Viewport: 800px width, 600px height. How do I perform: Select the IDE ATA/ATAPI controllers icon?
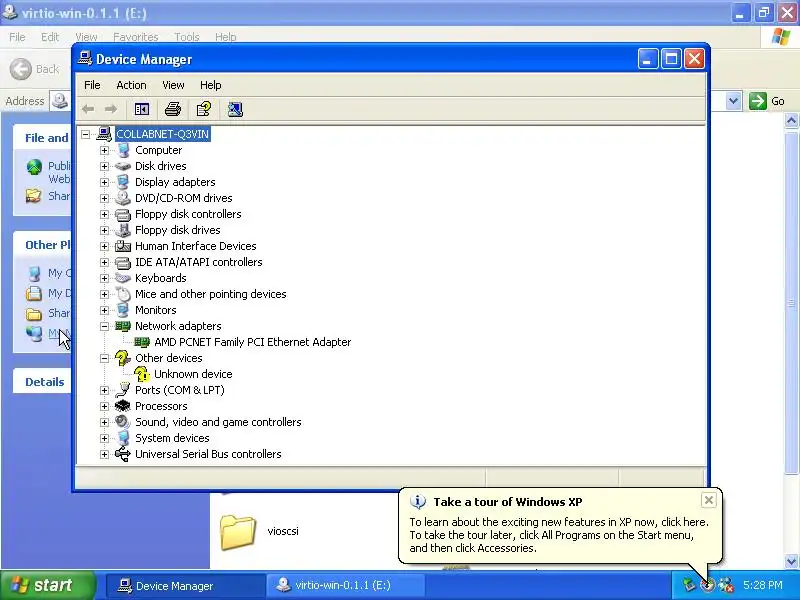123,262
